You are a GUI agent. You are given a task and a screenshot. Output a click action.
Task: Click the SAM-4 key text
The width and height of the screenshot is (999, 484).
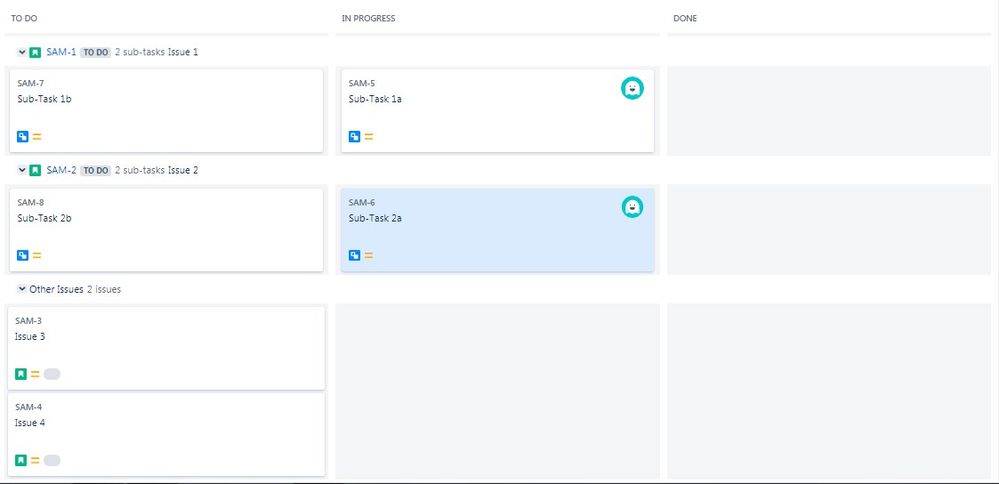[x=29, y=407]
